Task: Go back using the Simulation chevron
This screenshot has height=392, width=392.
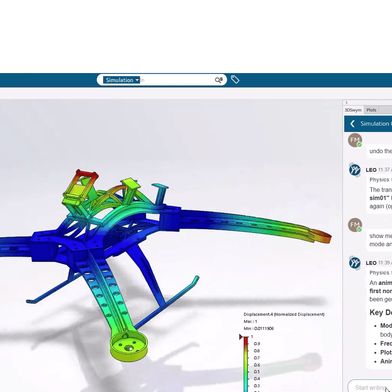Action: [352, 124]
